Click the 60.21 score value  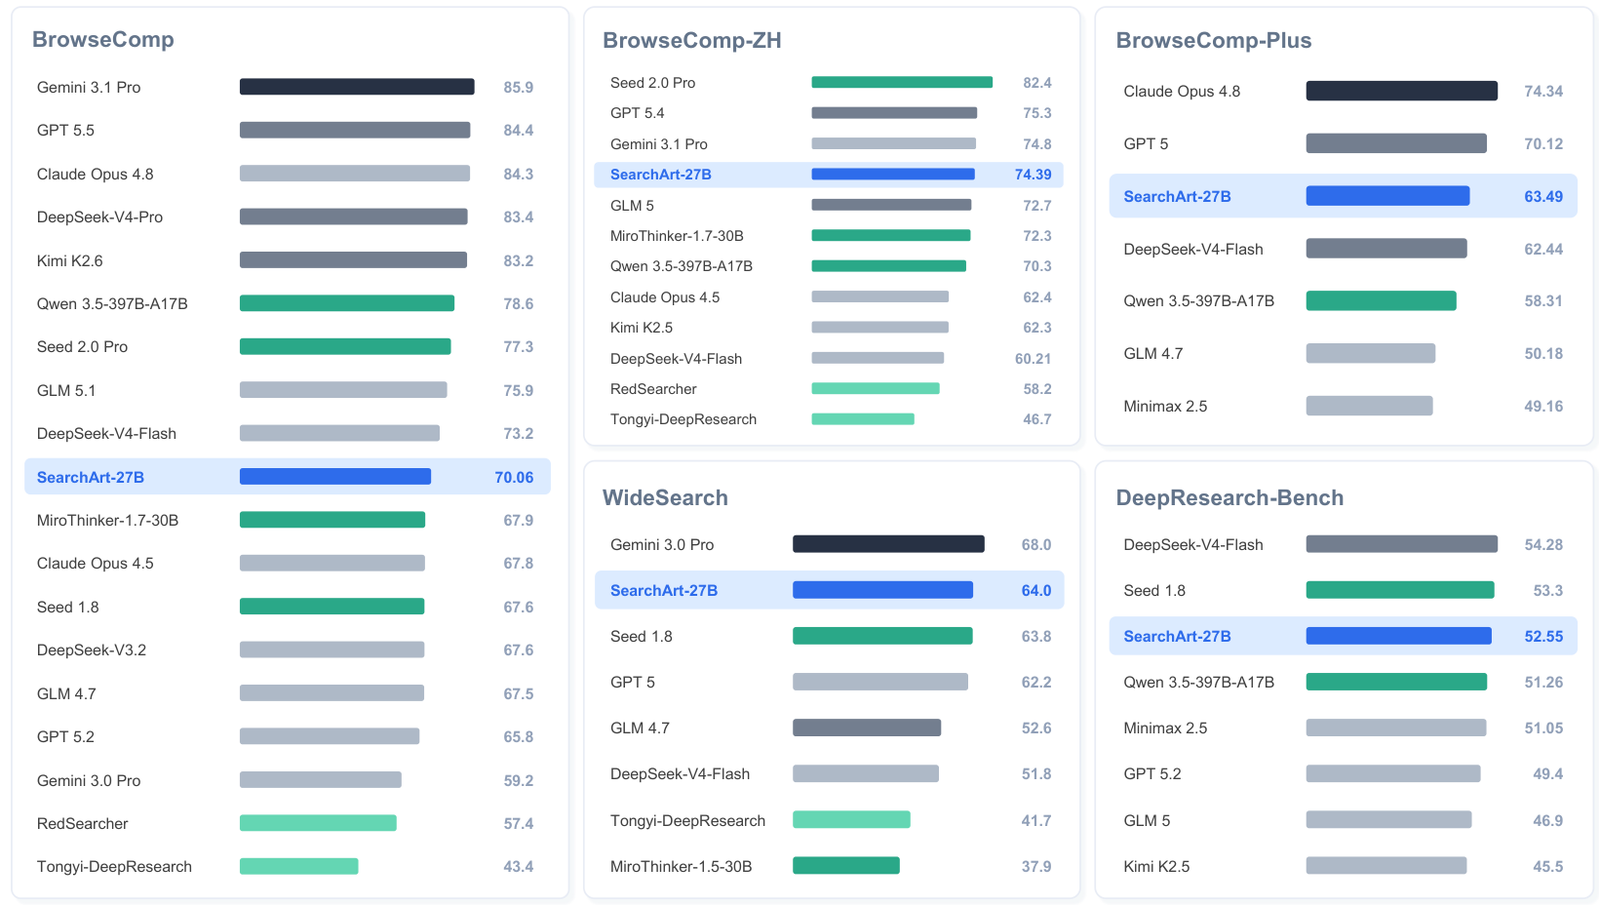(1033, 358)
